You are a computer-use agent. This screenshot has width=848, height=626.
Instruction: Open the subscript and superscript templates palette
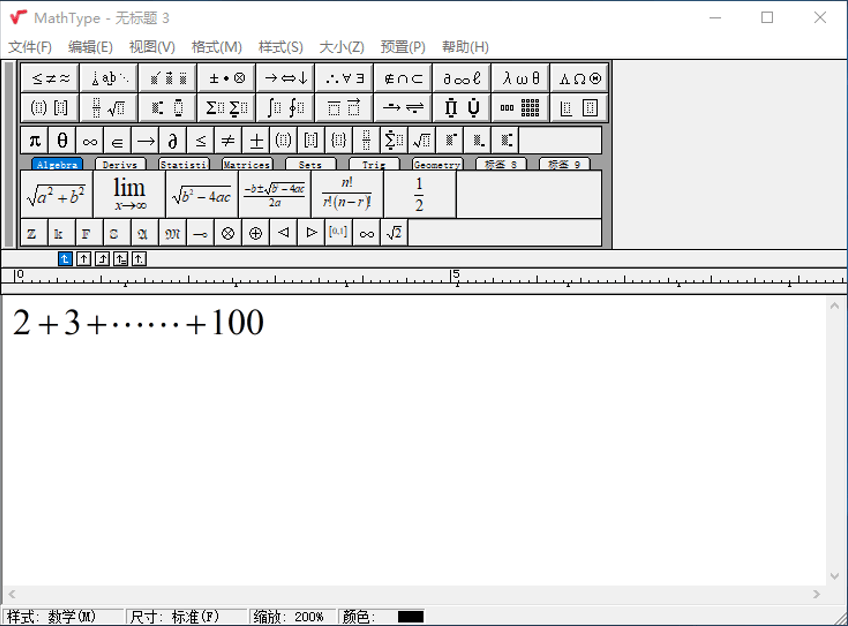click(168, 108)
